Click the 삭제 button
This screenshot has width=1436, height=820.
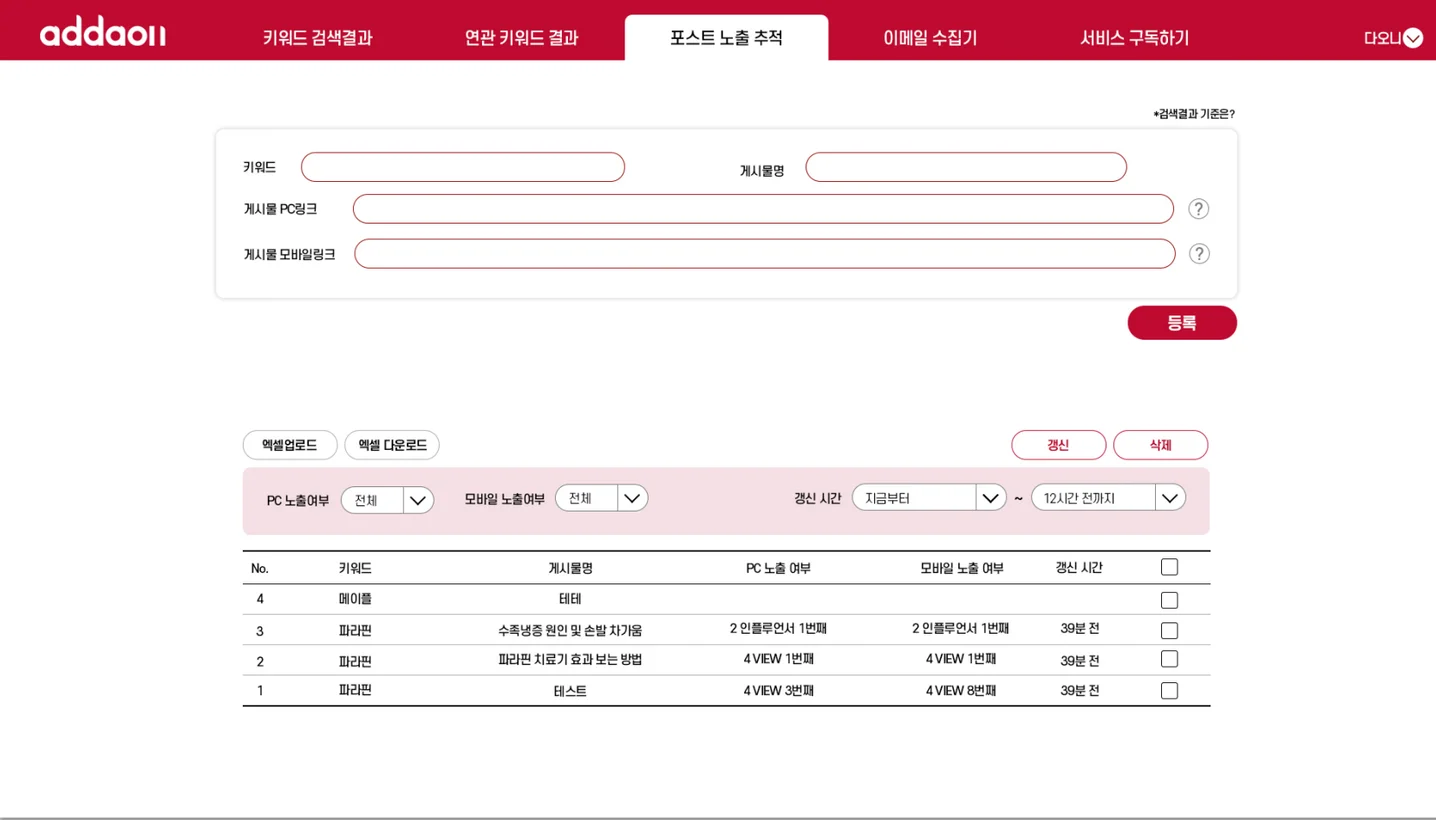[x=1160, y=445]
